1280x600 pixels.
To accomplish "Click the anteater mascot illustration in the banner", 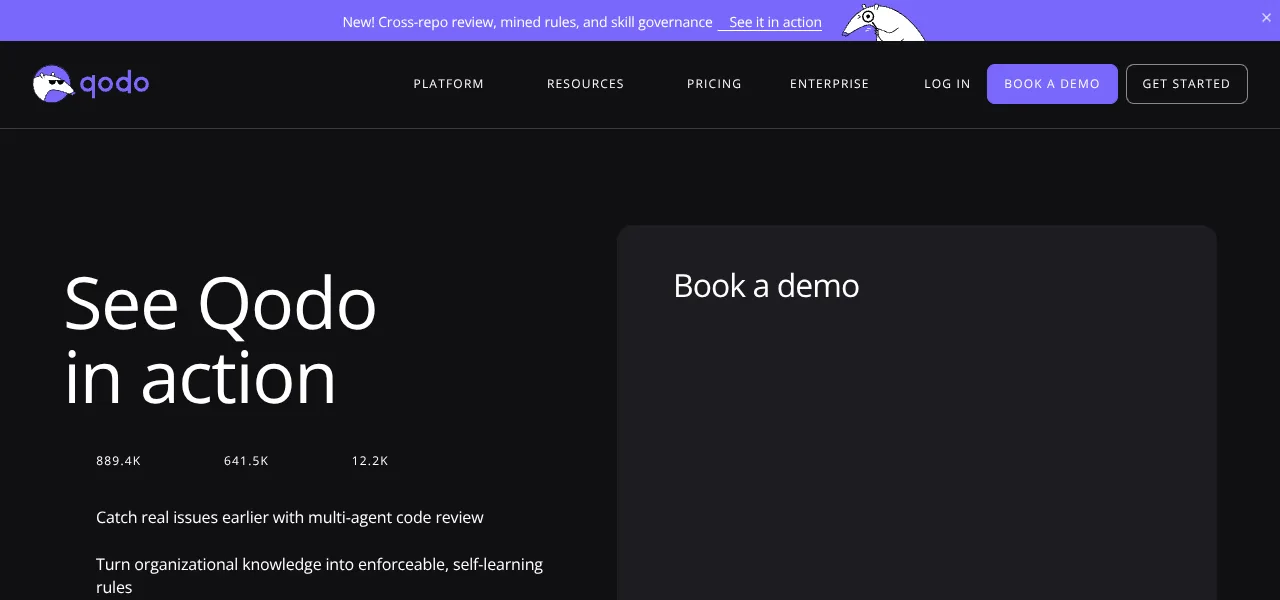I will tap(883, 22).
